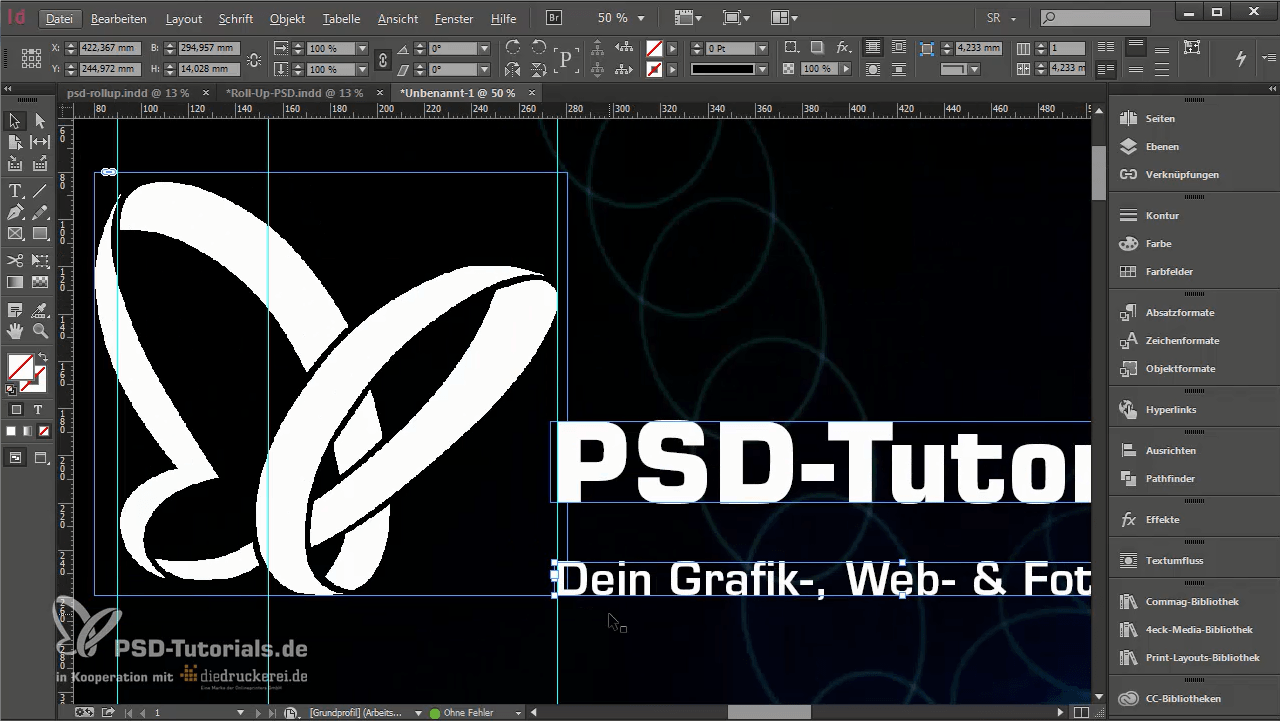The width and height of the screenshot is (1280, 721).
Task: Select the Gap tool
Action: click(40, 143)
